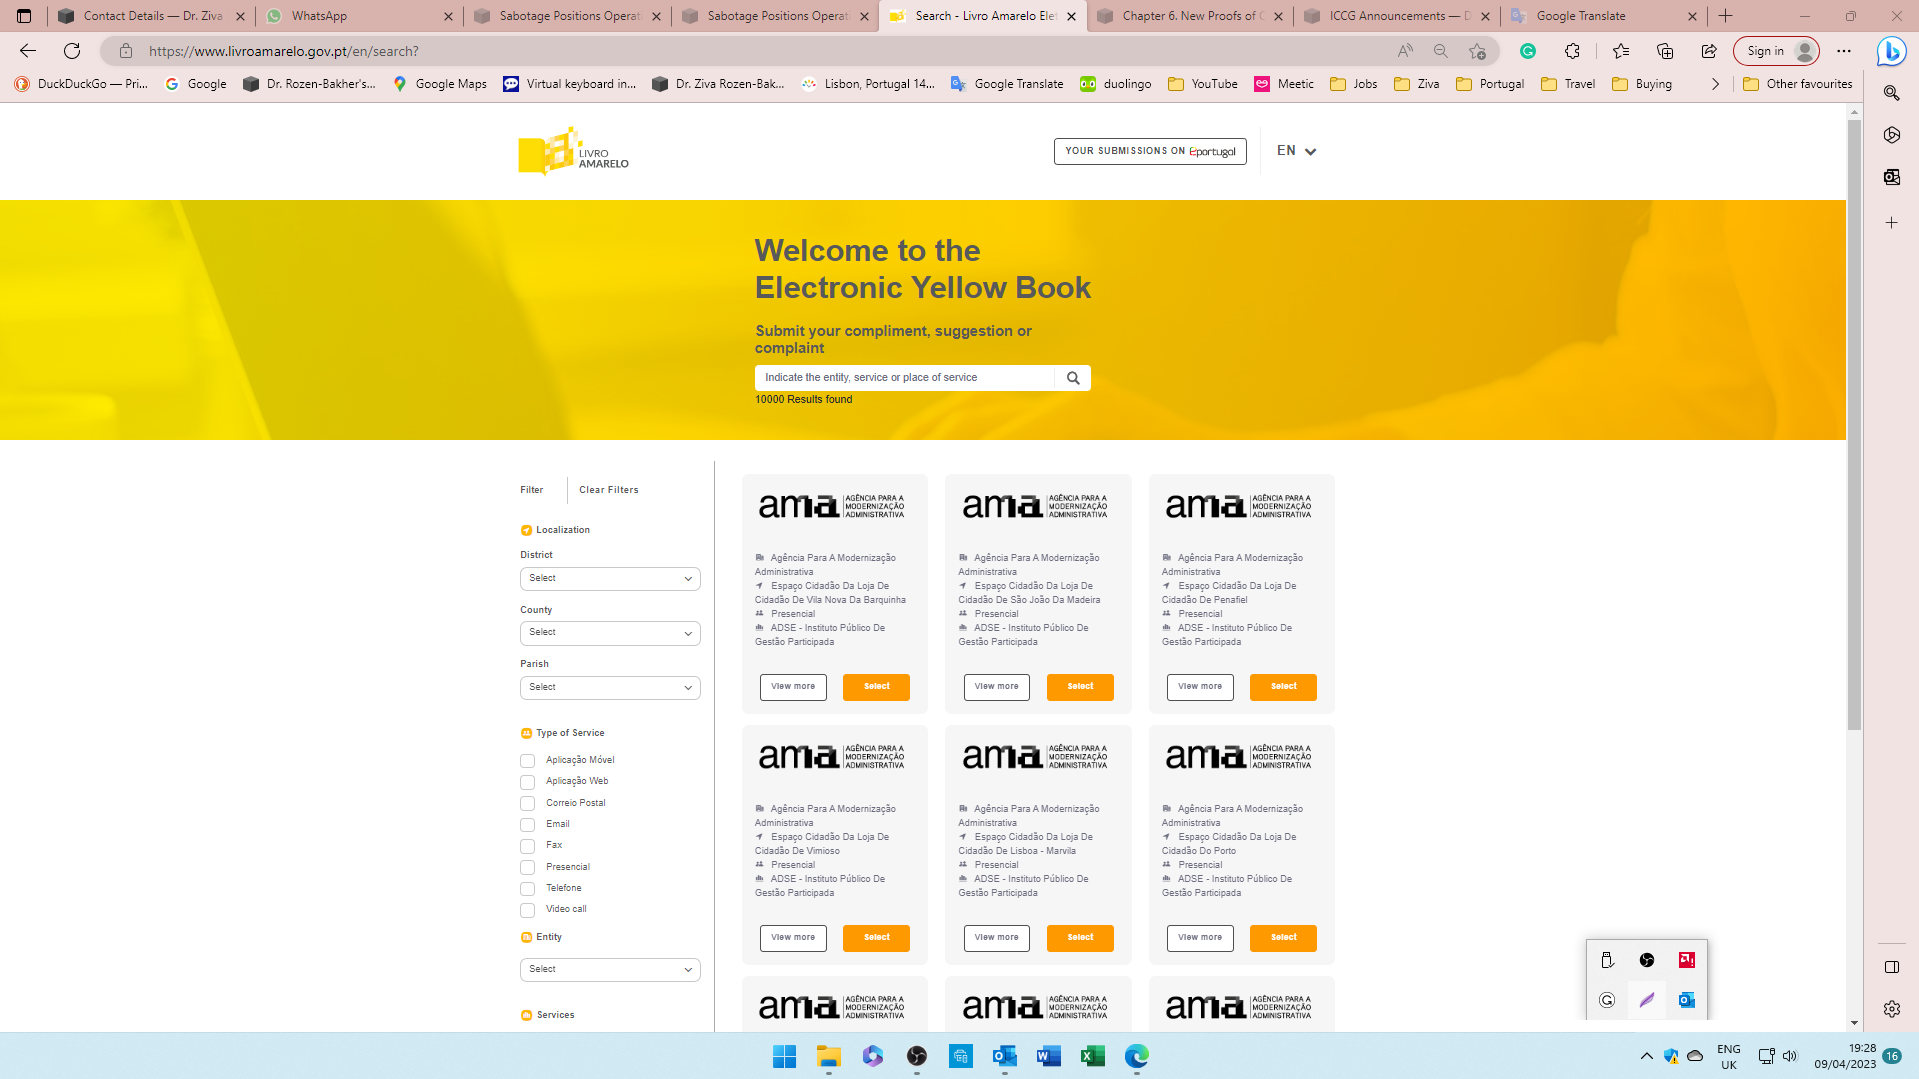Enable the Email service filter
Image resolution: width=1919 pixels, height=1079 pixels.
[527, 825]
